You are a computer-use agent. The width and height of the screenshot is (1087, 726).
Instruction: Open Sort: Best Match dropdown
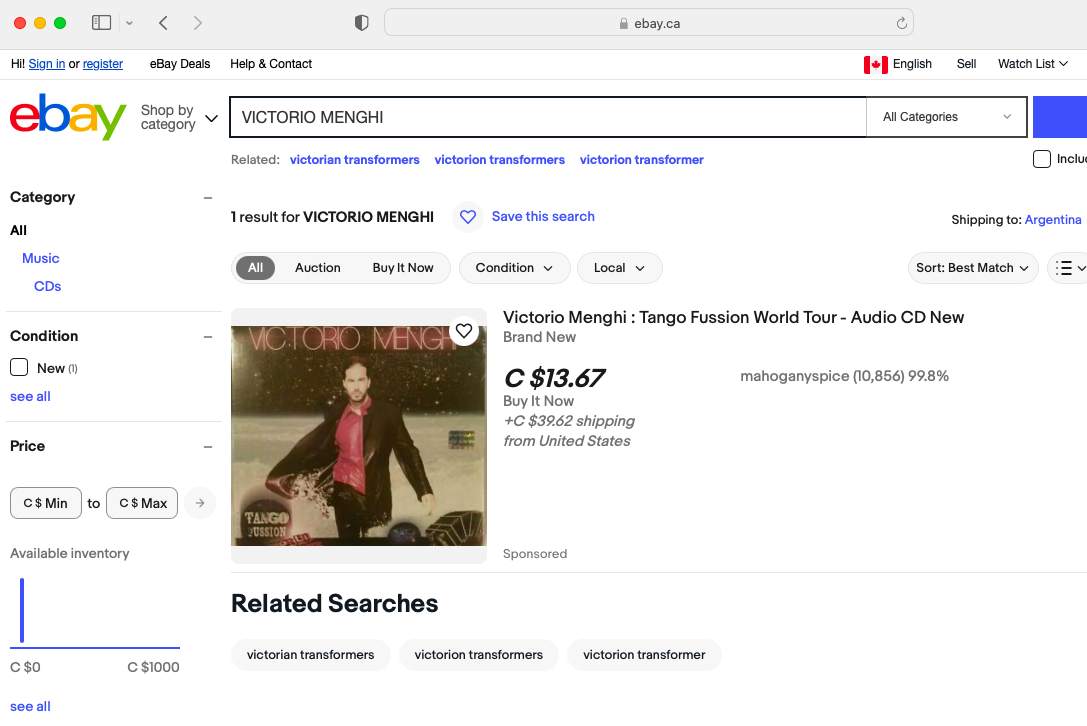point(973,268)
